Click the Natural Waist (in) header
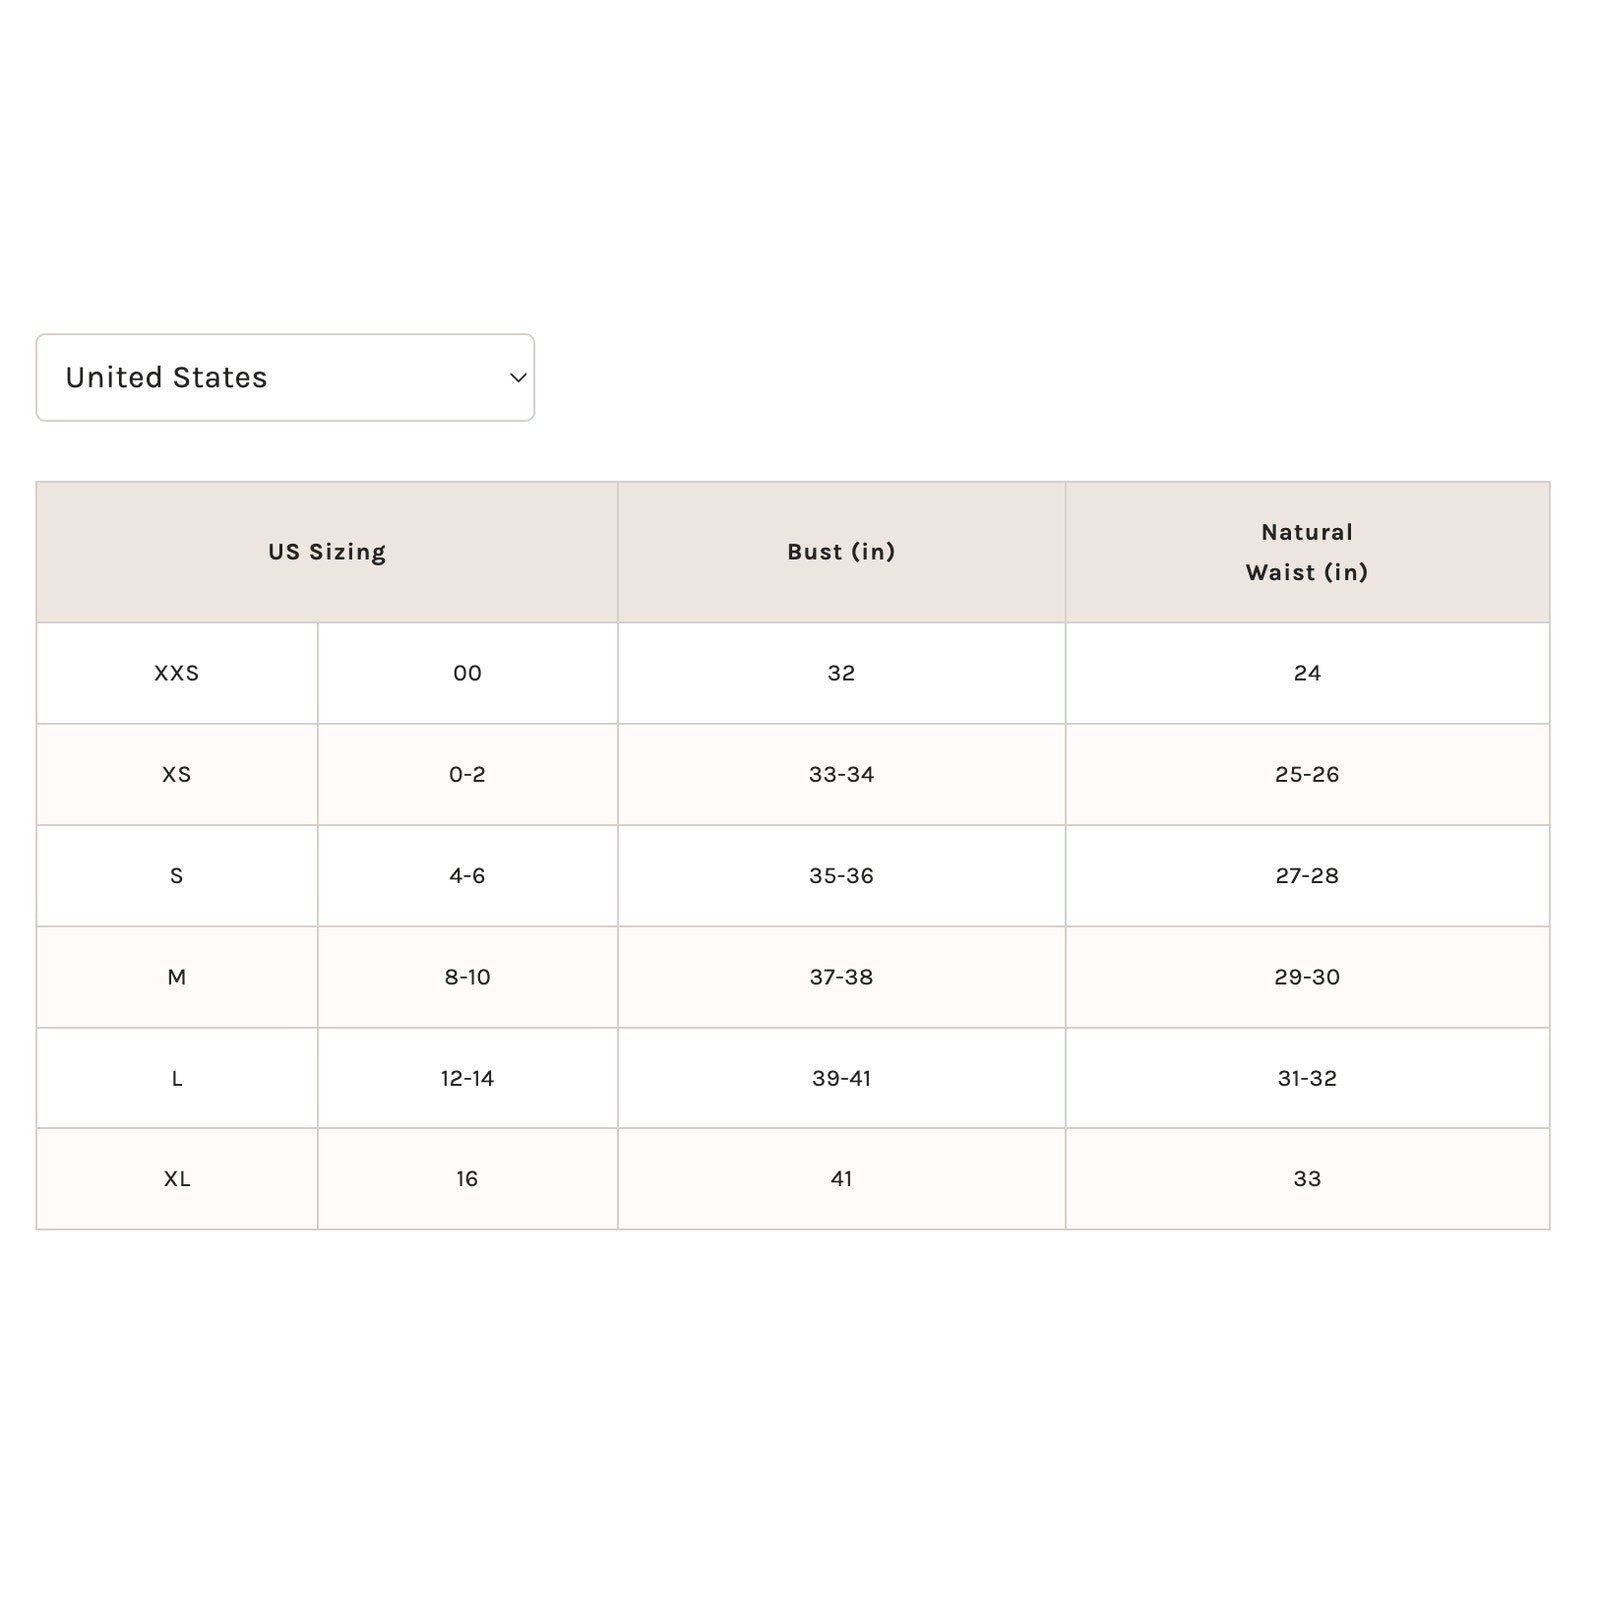1600x1600 pixels. pyautogui.click(x=1307, y=552)
